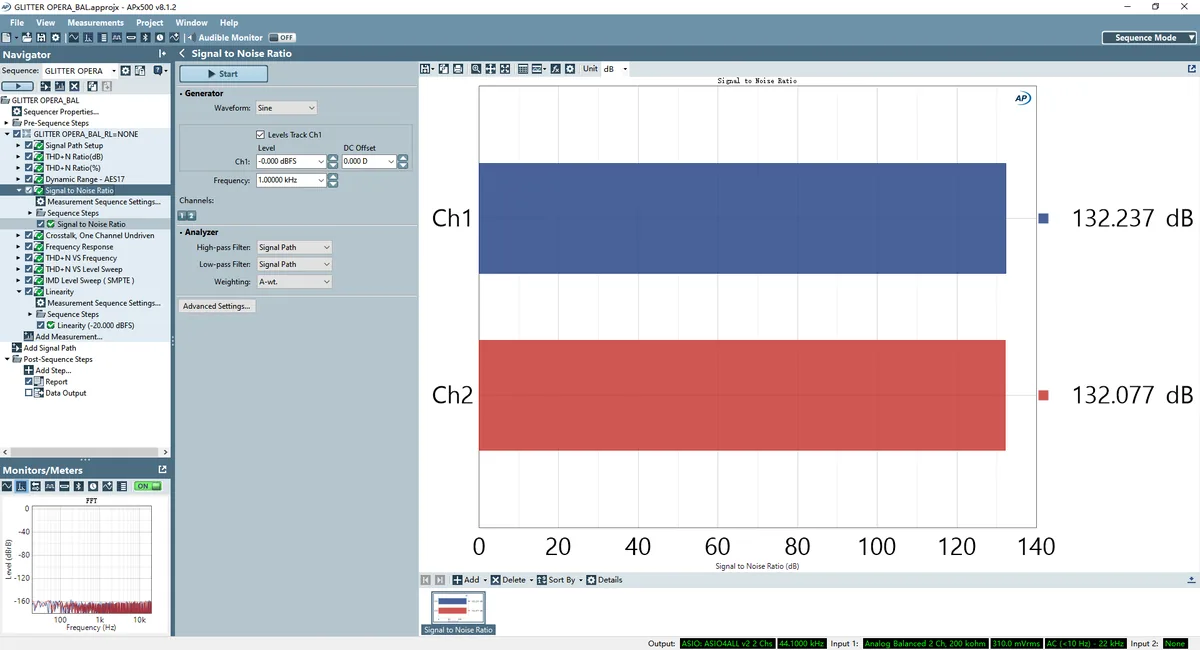Click the red Ch2 legend swatch

[1044, 395]
